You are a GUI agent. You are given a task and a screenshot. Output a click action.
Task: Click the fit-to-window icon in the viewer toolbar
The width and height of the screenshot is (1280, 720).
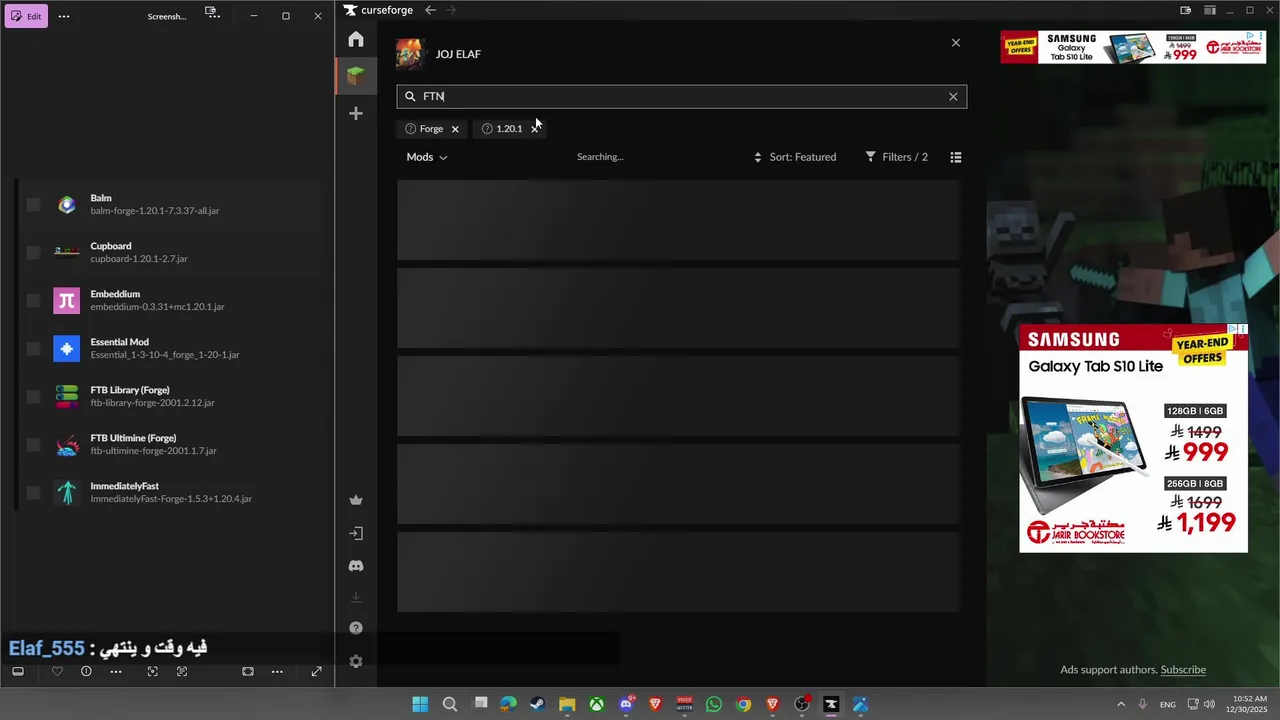(x=248, y=671)
